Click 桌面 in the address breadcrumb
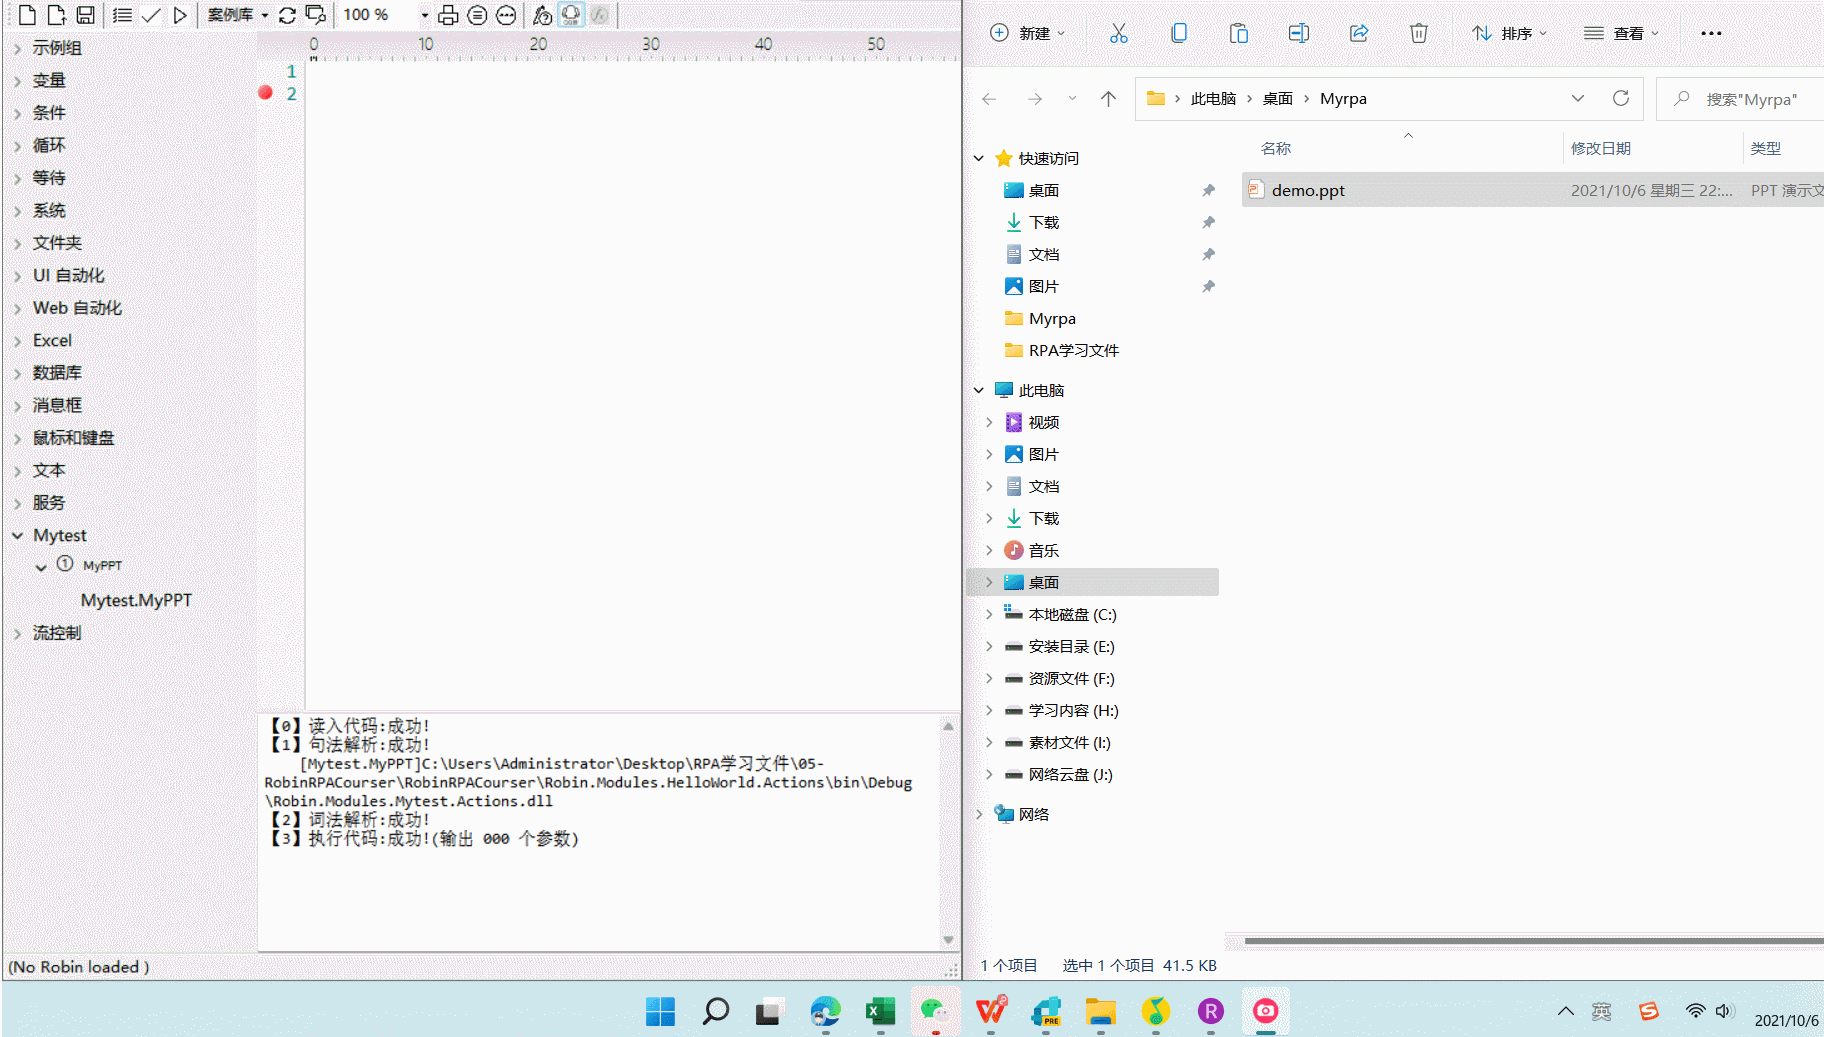Image resolution: width=1824 pixels, height=1037 pixels. [x=1277, y=99]
